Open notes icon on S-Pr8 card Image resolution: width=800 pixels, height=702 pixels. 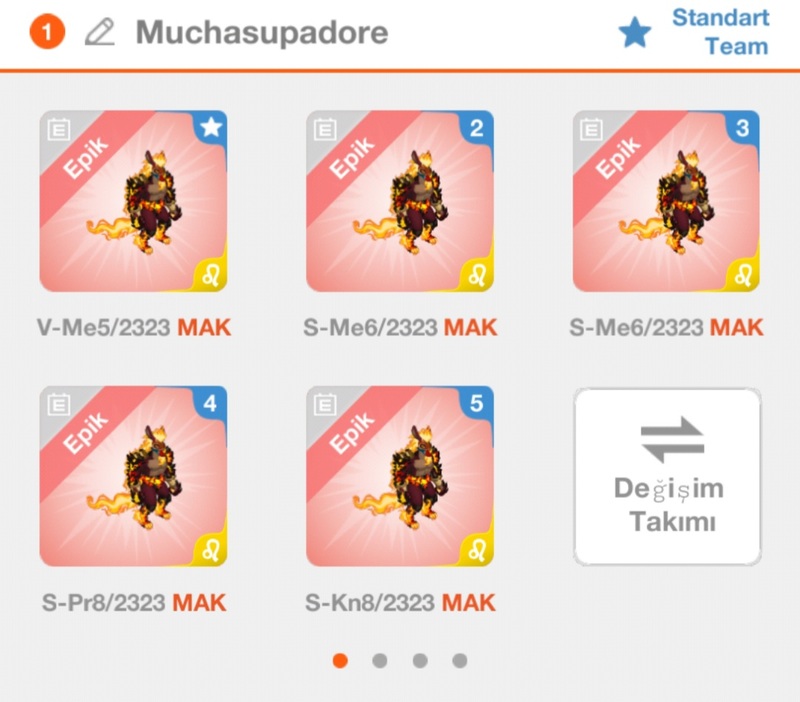[x=59, y=405]
